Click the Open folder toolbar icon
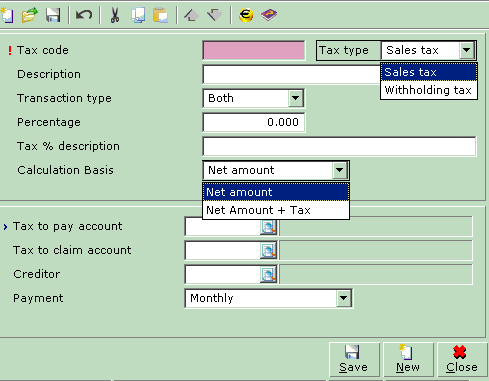 [30, 15]
